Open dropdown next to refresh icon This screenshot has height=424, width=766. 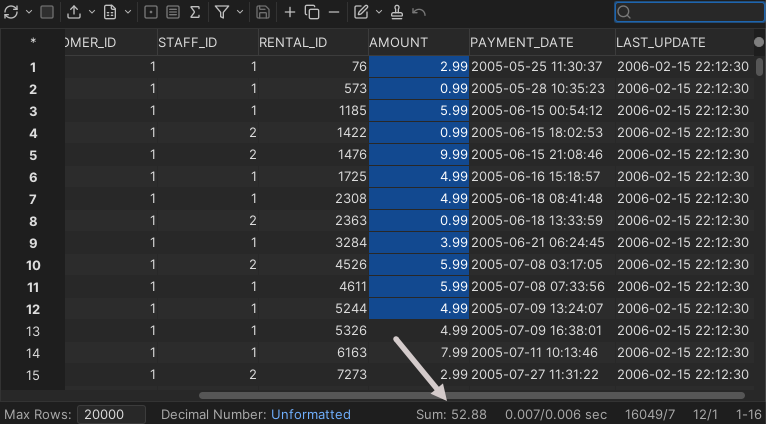[27, 12]
